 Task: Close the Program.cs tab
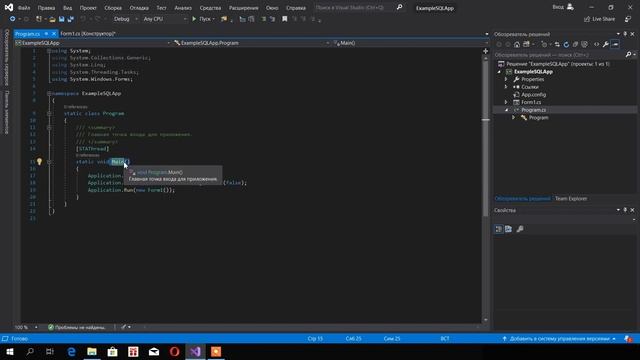[x=53, y=34]
